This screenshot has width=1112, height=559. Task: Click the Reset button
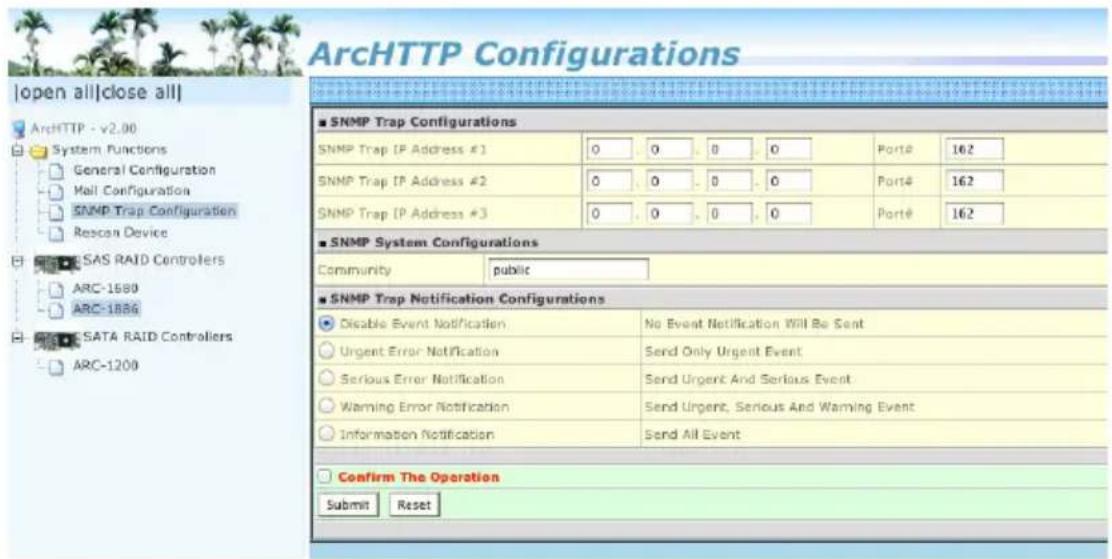tap(415, 505)
